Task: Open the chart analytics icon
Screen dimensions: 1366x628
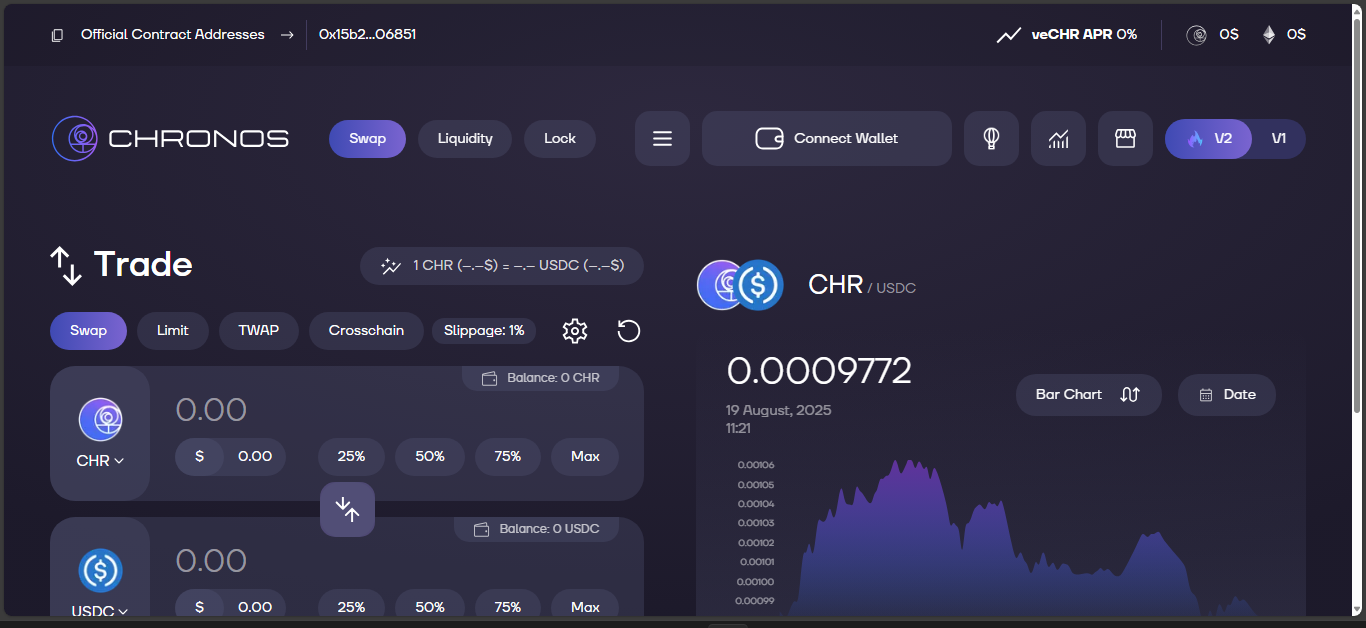Action: tap(1058, 139)
